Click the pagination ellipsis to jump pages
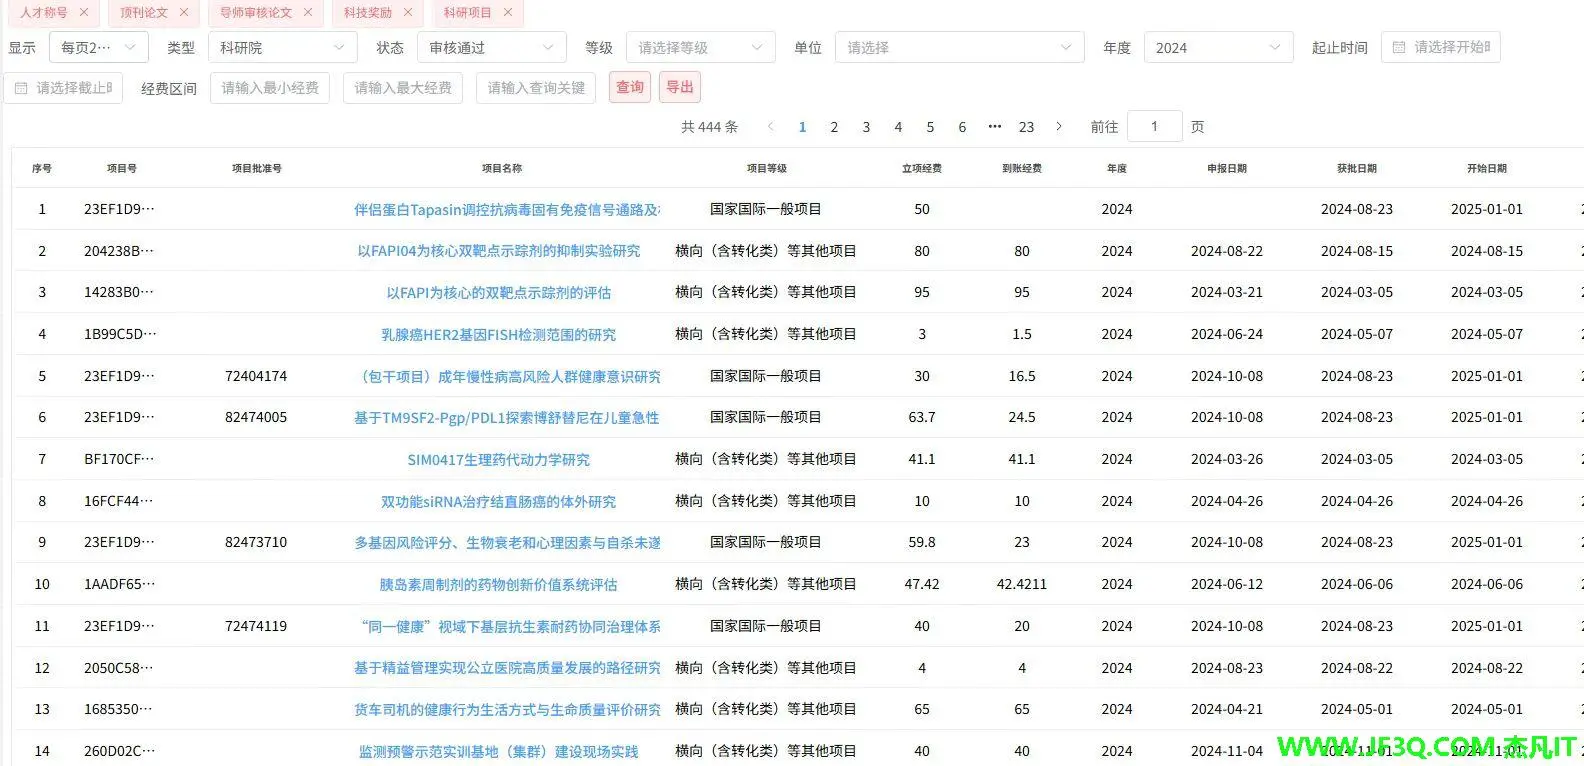 point(994,127)
